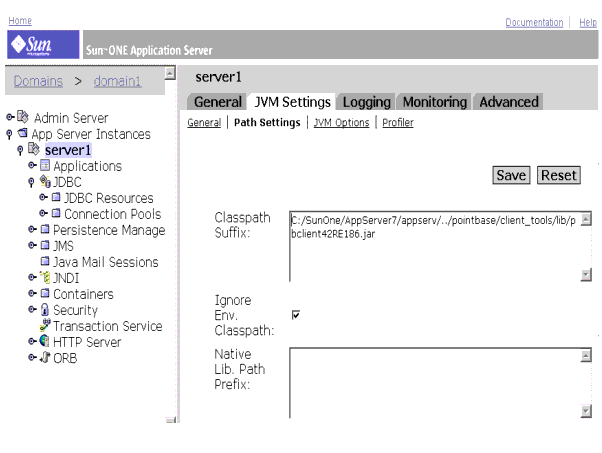
Task: Click the Java Mail Sessions icon
Action: (x=45, y=261)
